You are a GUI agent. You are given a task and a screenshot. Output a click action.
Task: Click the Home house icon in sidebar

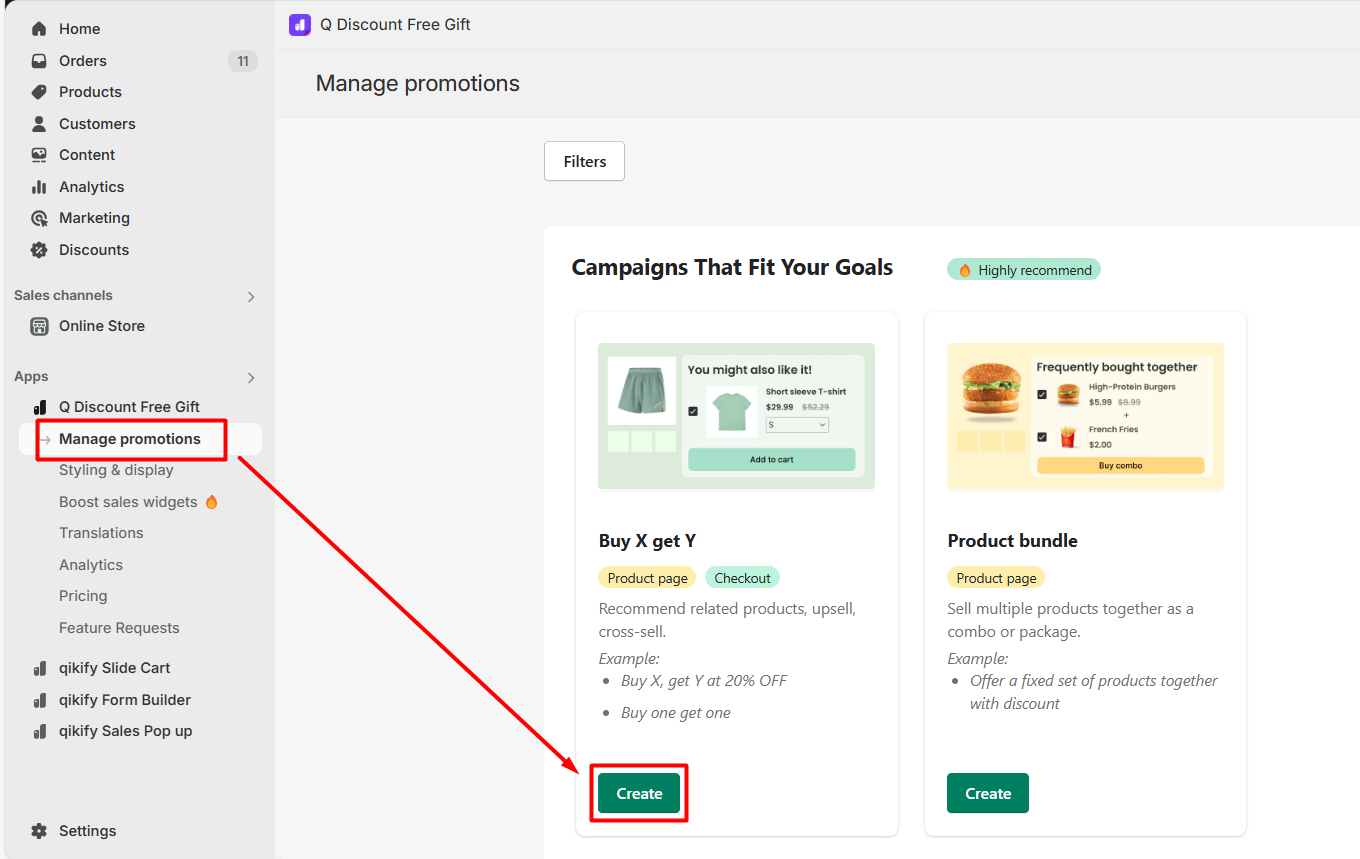point(39,29)
